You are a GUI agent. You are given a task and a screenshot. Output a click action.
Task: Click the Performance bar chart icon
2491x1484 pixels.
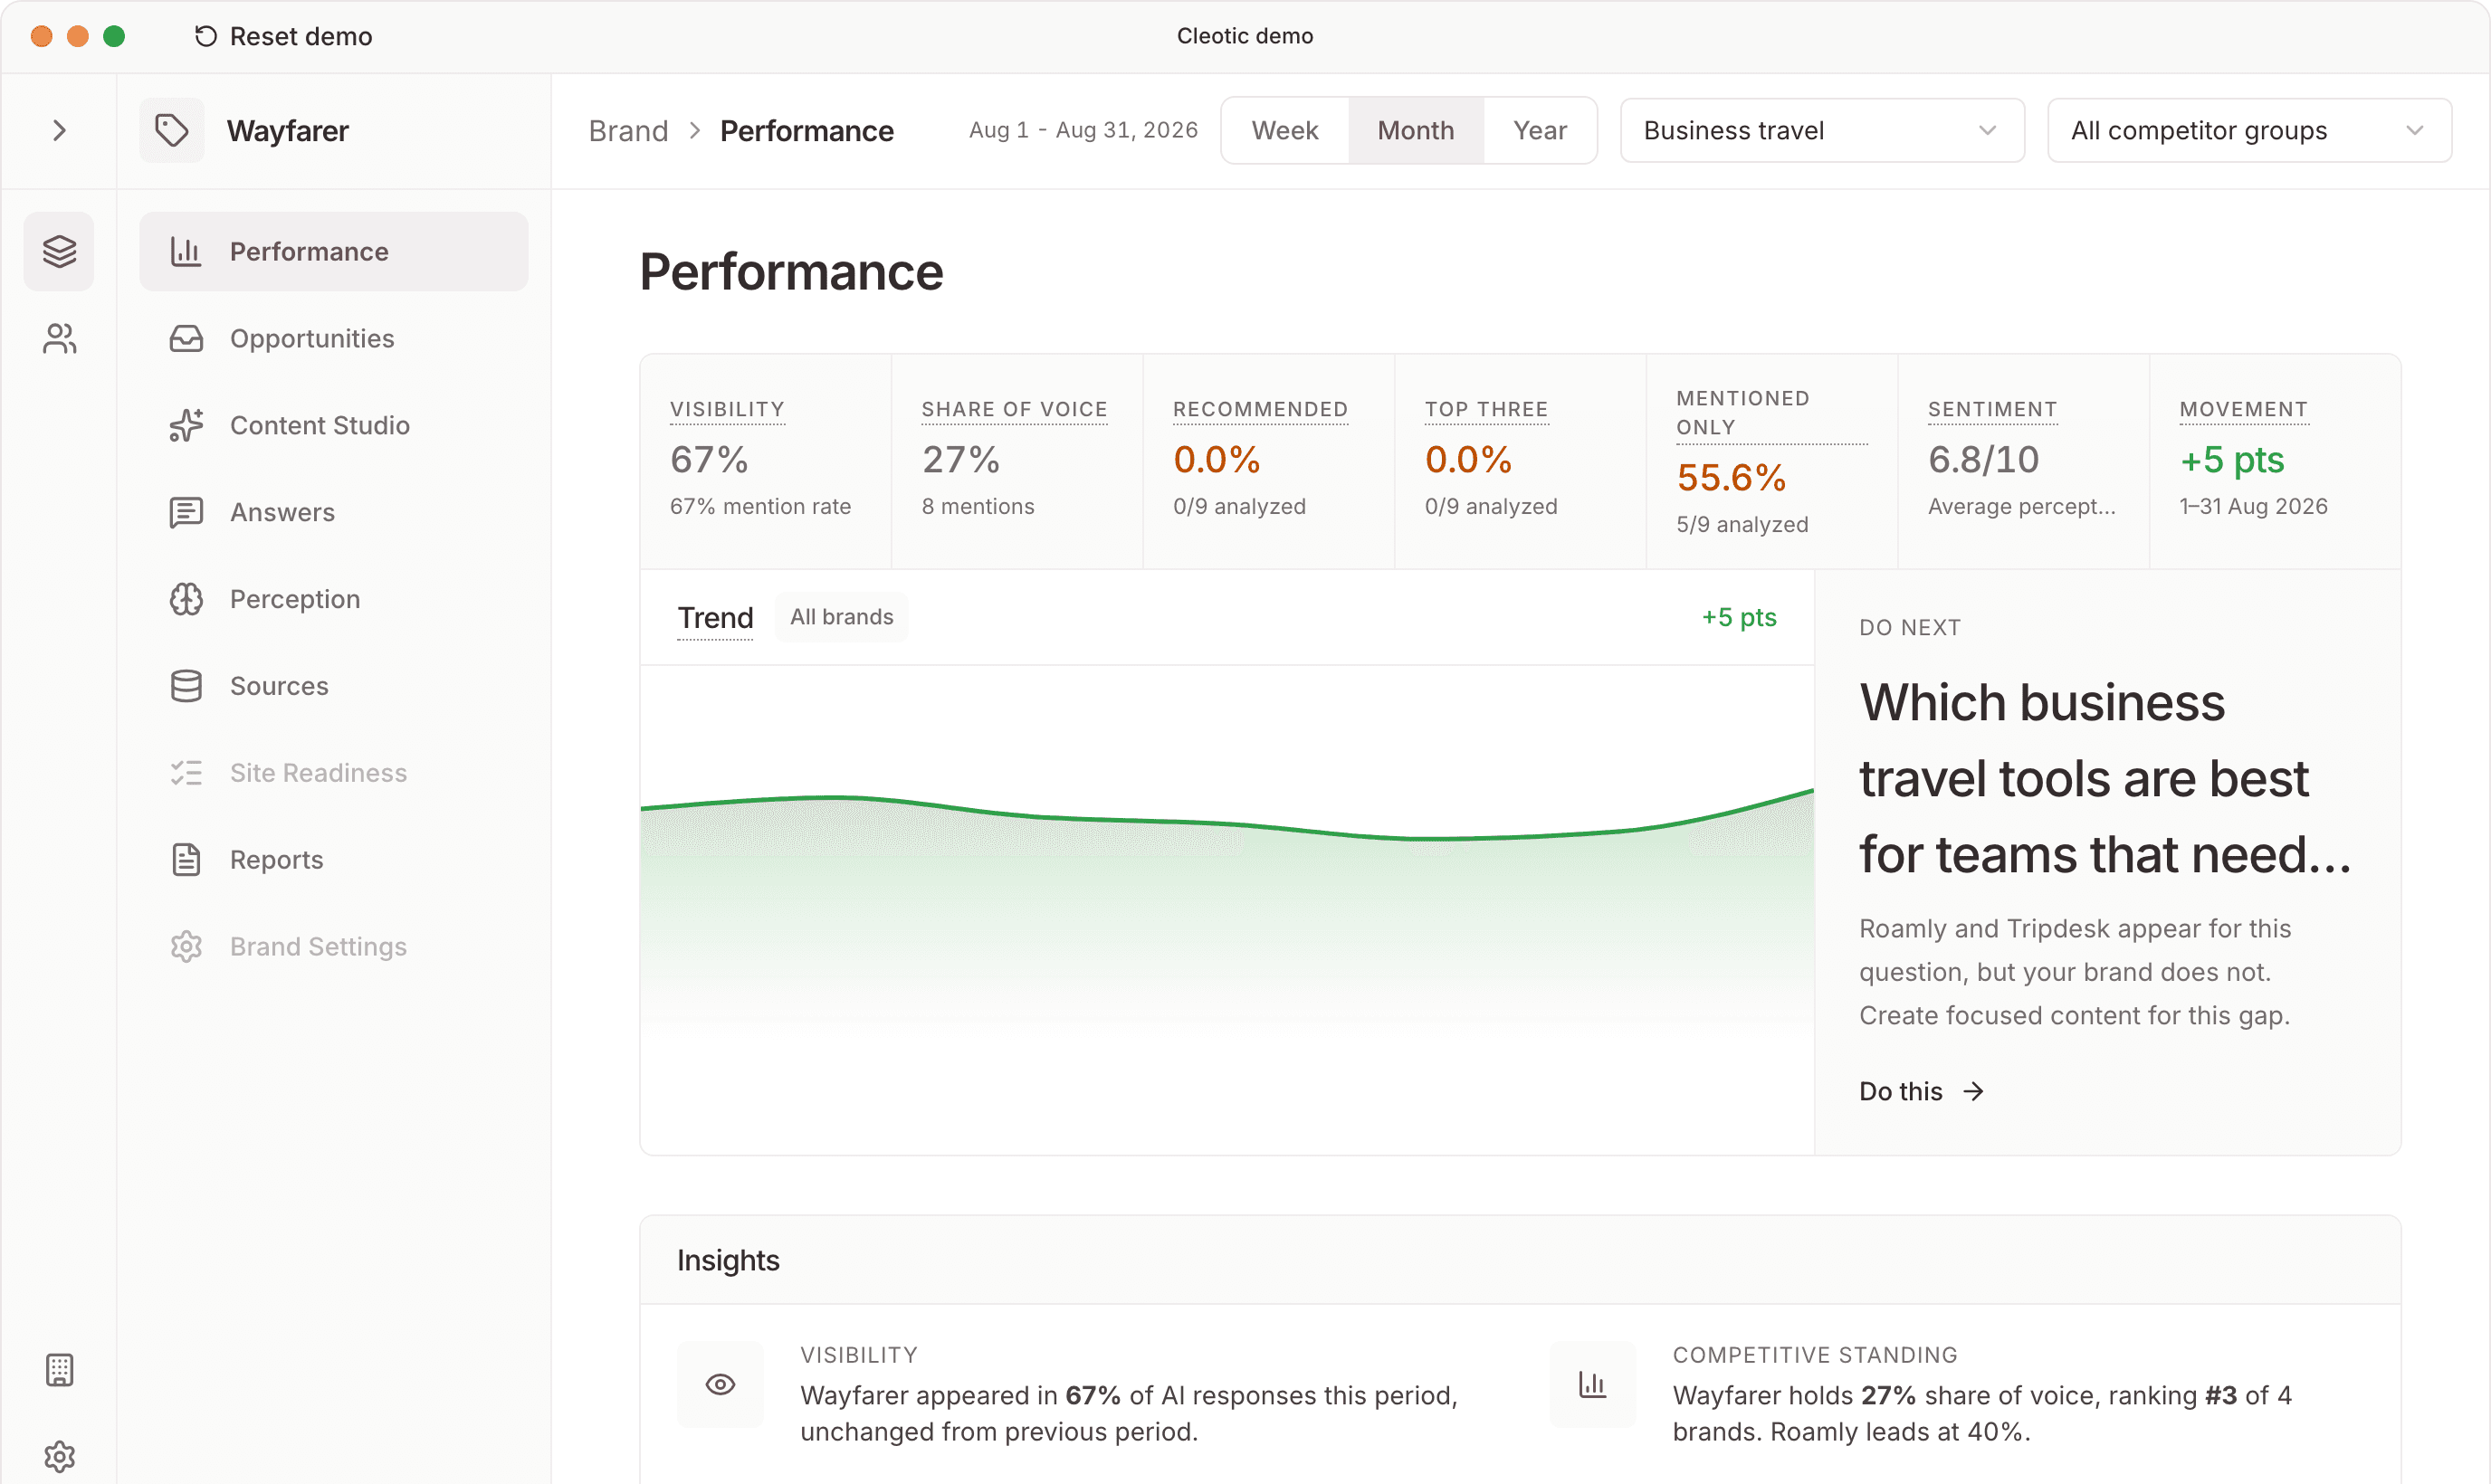click(186, 251)
